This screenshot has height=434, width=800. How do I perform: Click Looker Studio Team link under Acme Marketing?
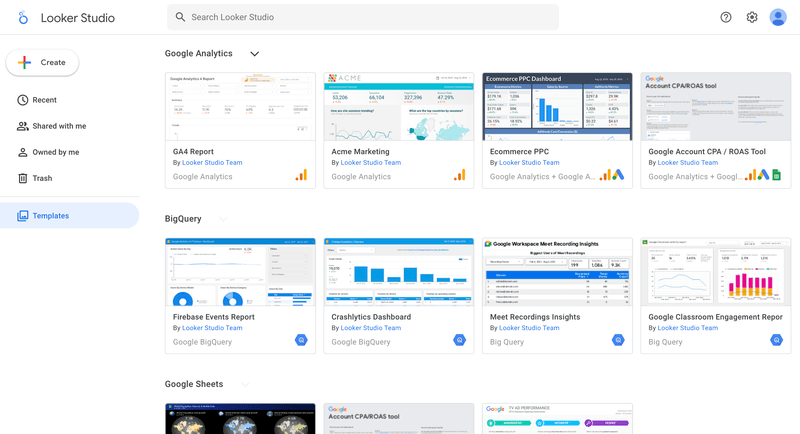tap(371, 163)
